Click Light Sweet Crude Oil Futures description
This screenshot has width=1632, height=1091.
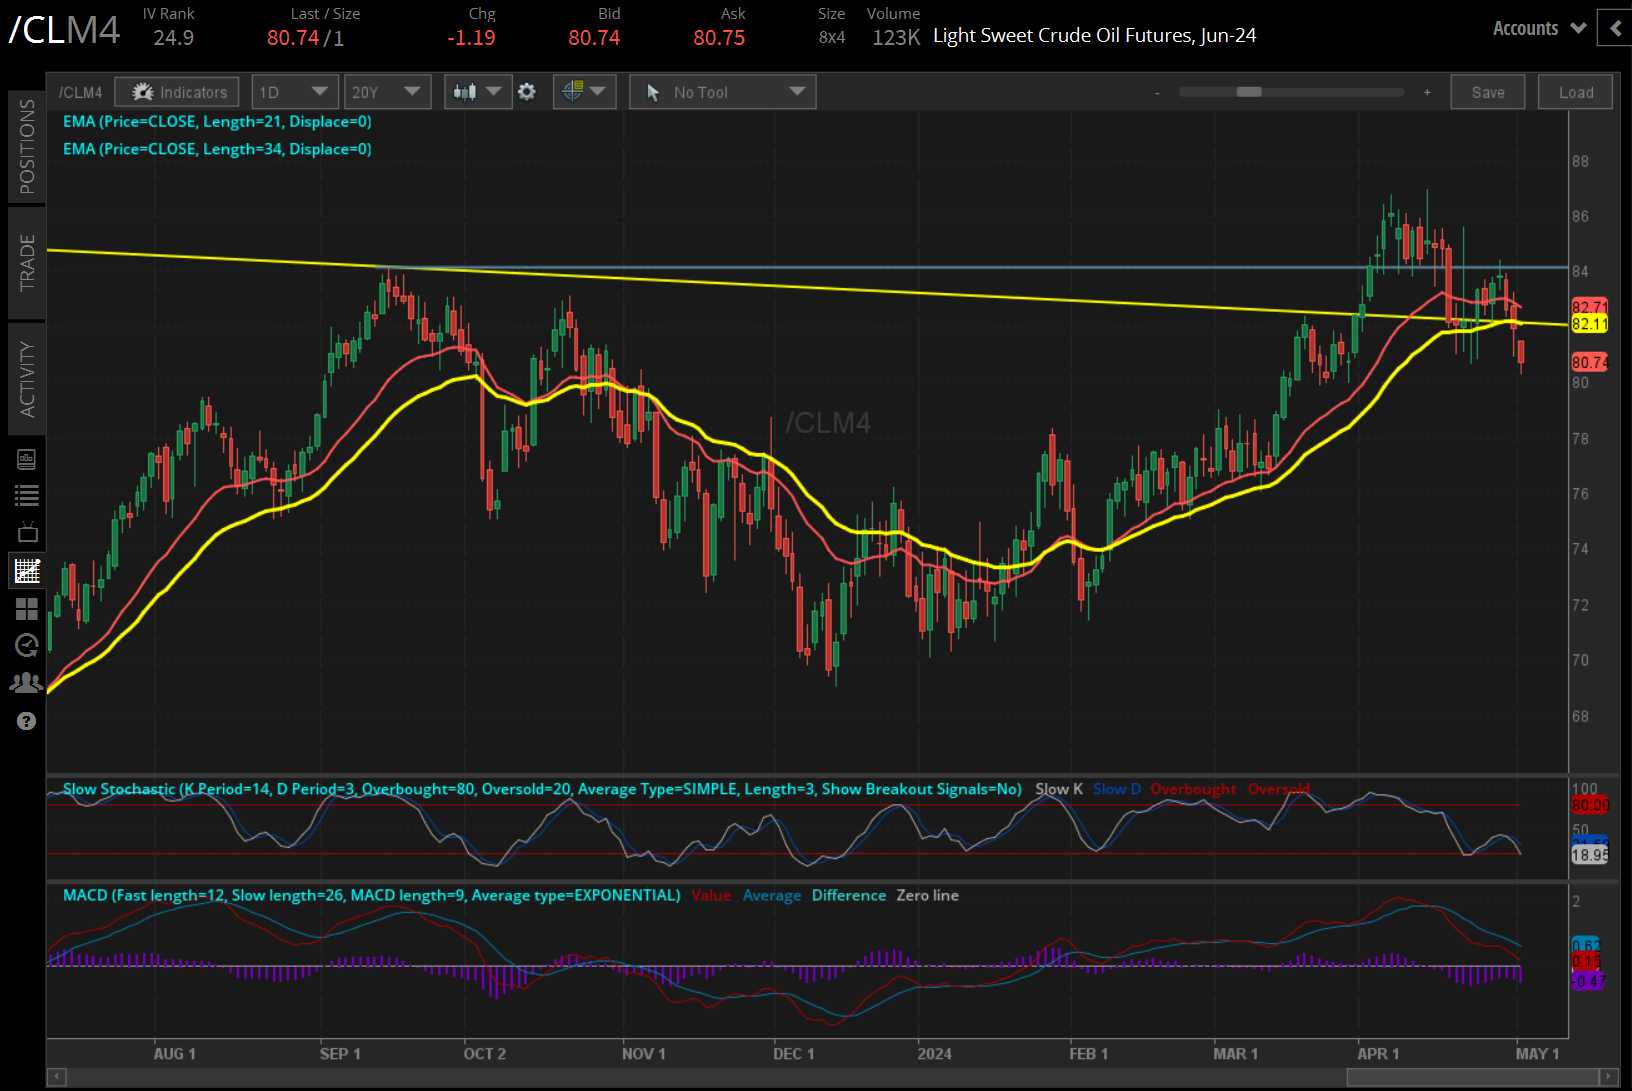[x=1094, y=36]
